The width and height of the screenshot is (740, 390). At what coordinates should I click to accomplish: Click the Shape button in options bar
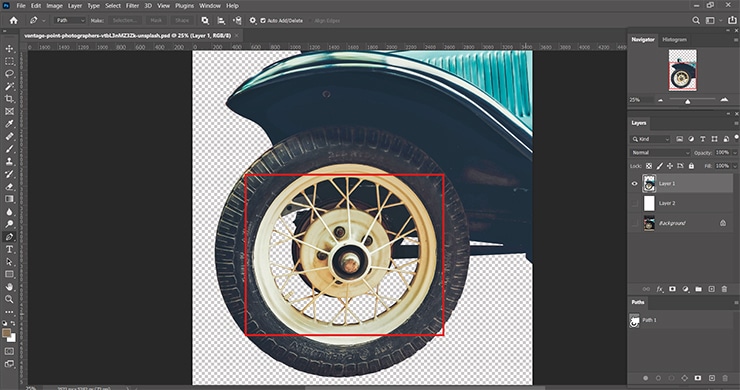click(x=182, y=20)
